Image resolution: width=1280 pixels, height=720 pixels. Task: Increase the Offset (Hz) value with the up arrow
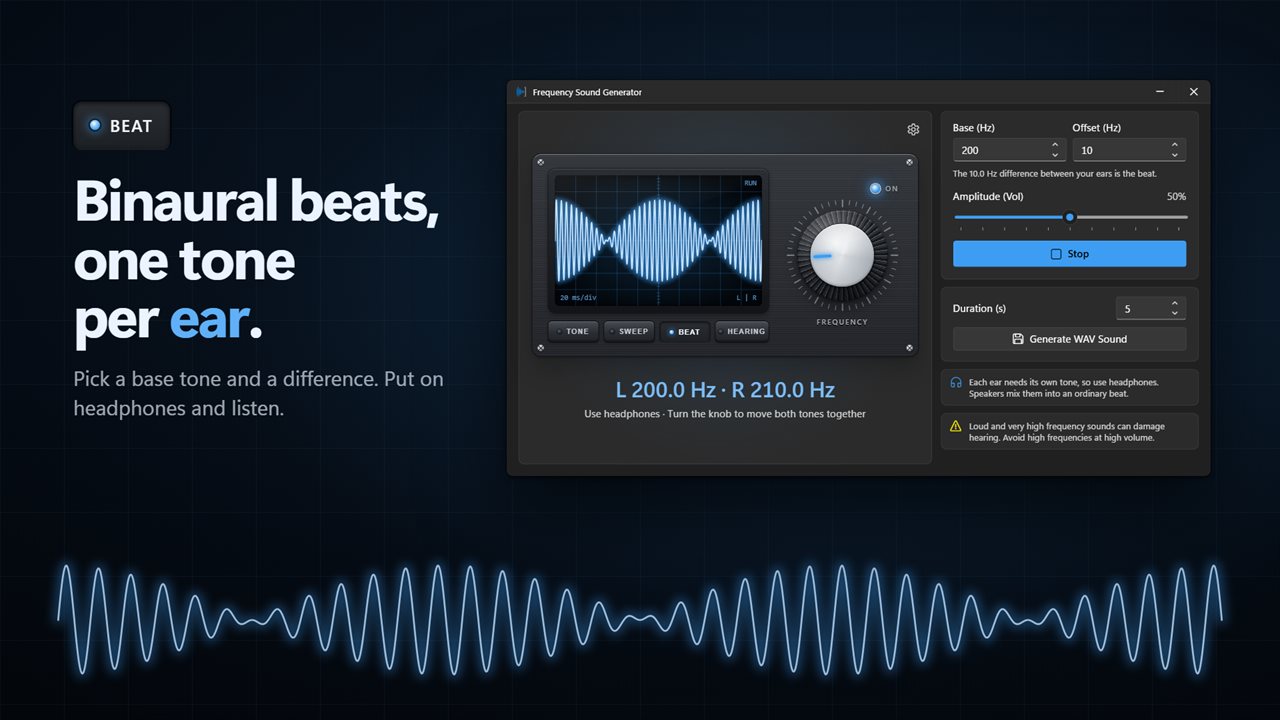coord(1175,145)
